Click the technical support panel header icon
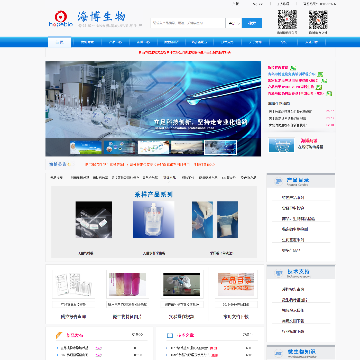360x360 pixels. pyautogui.click(x=278, y=273)
